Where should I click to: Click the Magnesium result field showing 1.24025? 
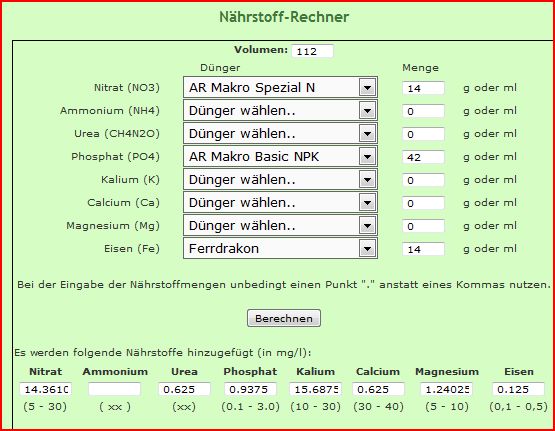tap(447, 389)
